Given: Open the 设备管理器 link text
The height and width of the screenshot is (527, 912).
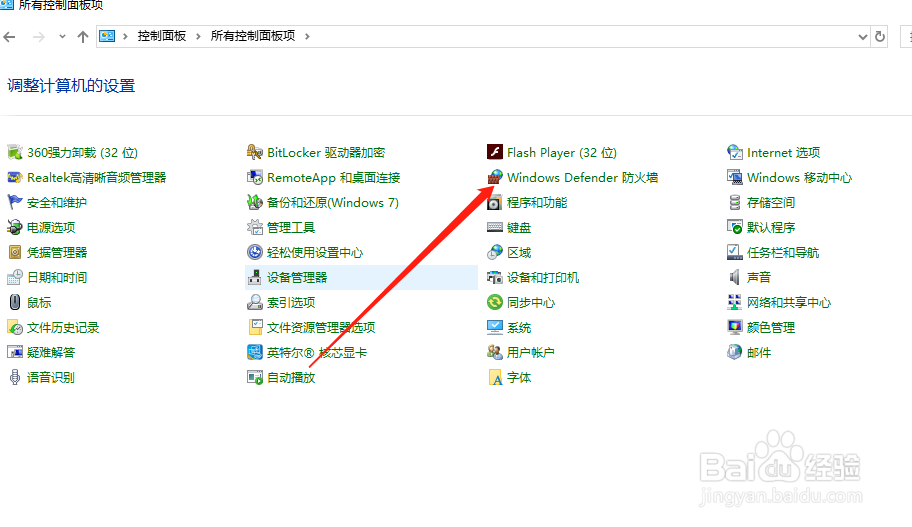Looking at the screenshot, I should click(297, 277).
